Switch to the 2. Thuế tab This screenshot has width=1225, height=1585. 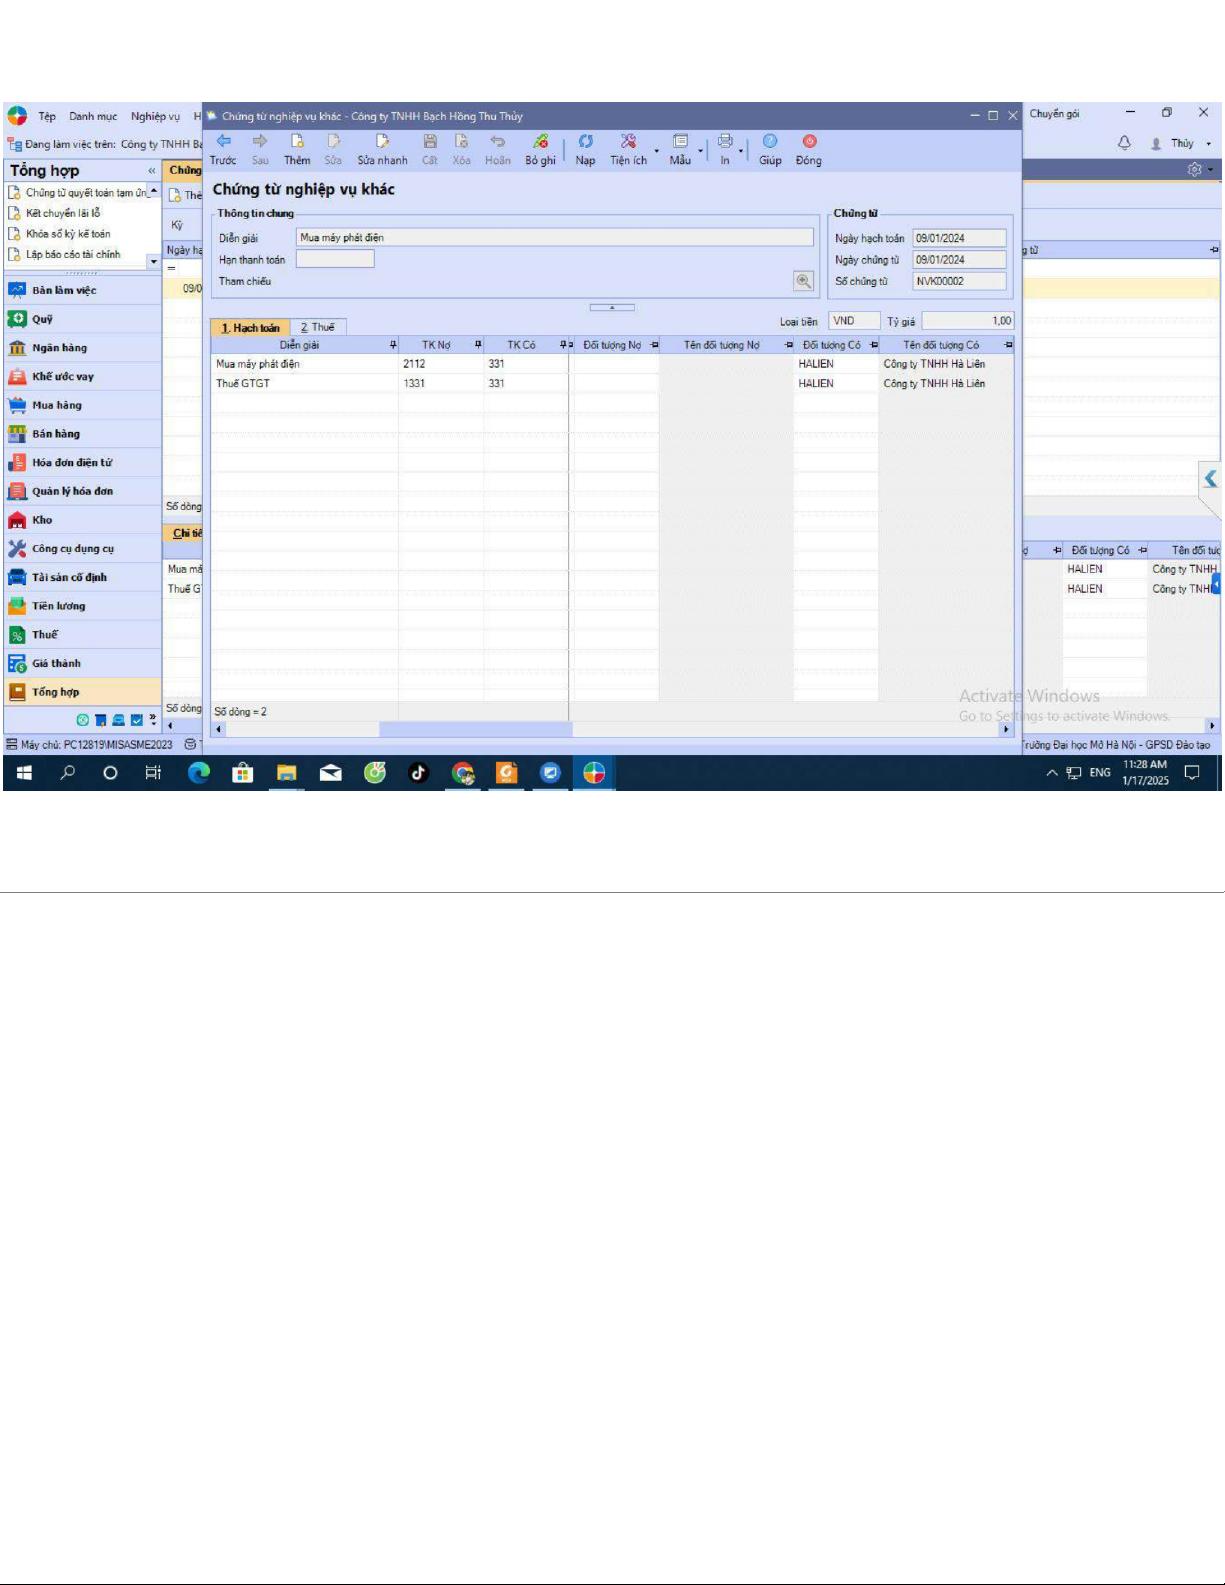point(318,327)
